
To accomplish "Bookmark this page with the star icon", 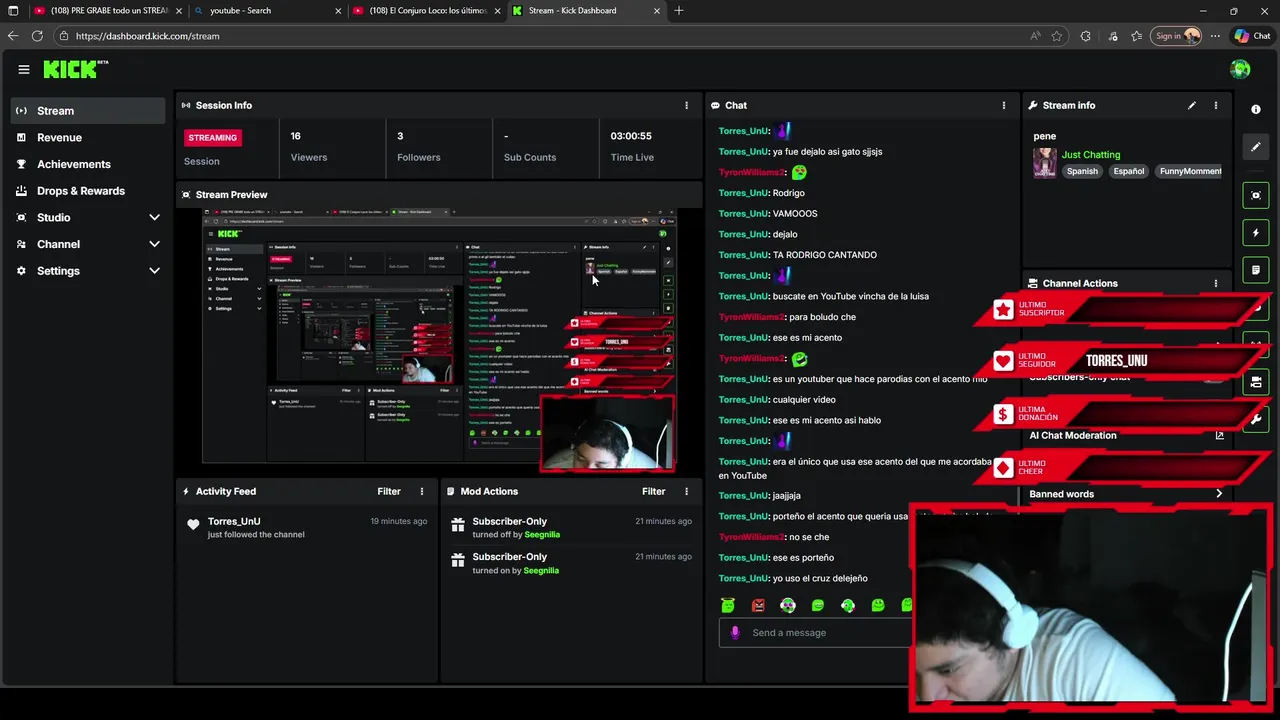I will [1057, 36].
